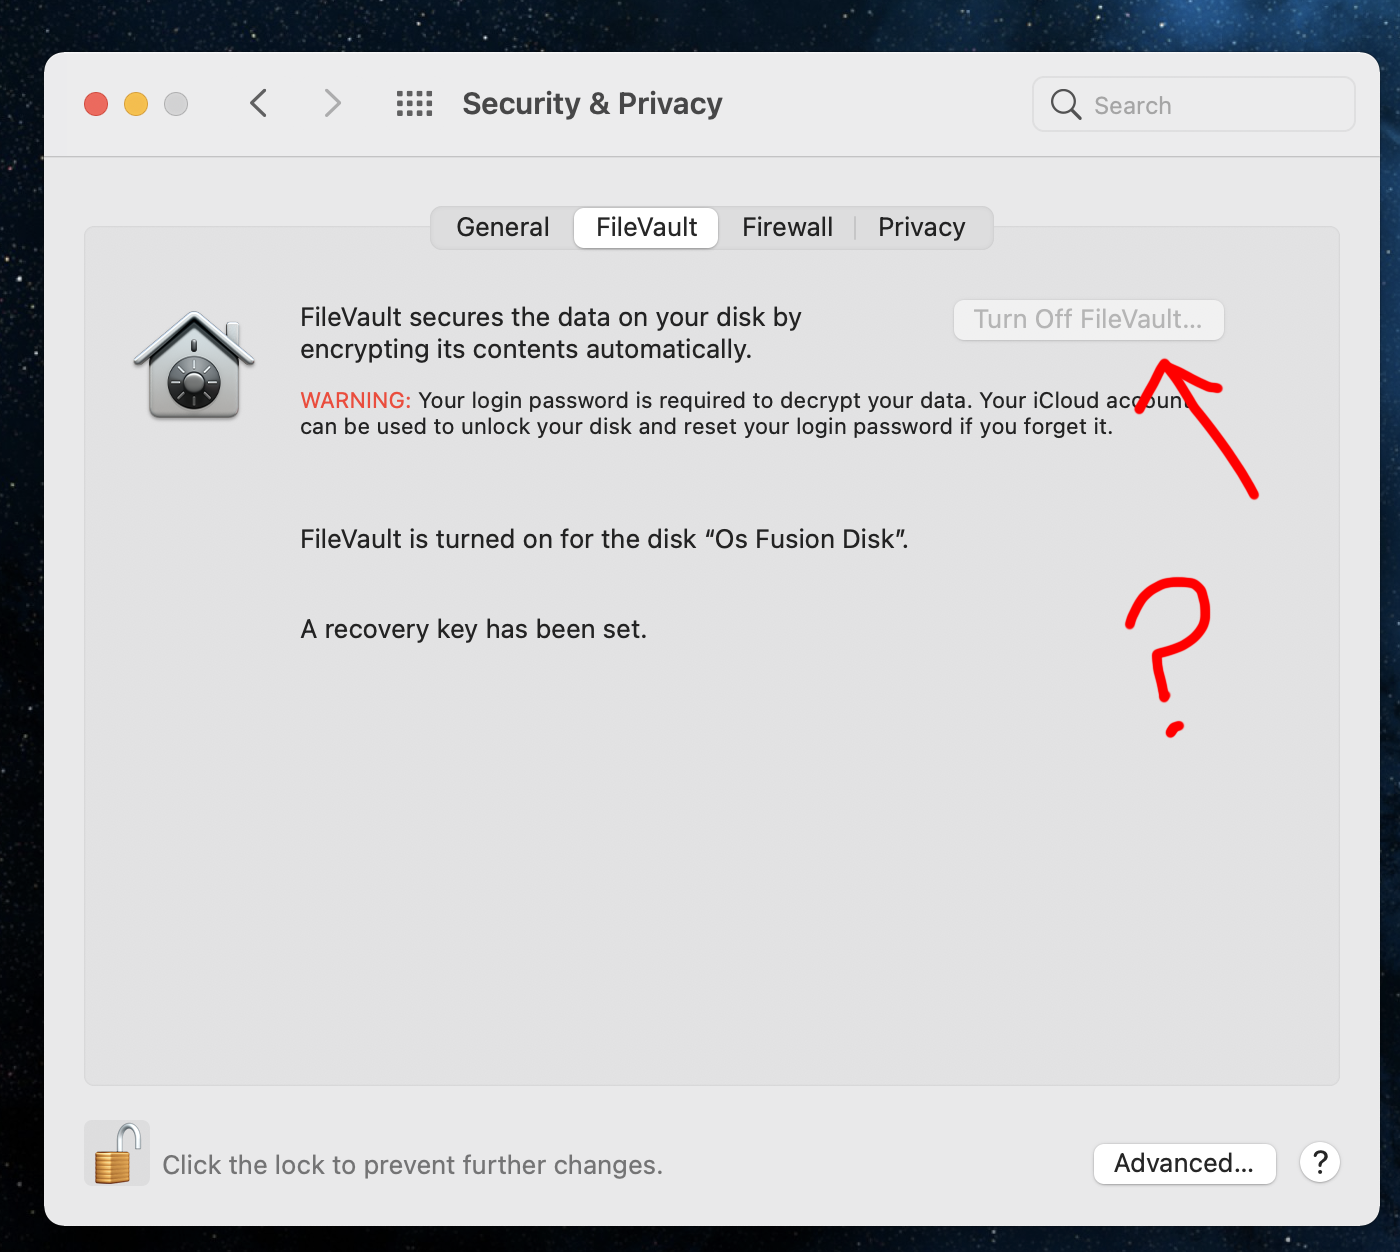The image size is (1400, 1252).
Task: Switch to the General tab
Action: pos(503,227)
